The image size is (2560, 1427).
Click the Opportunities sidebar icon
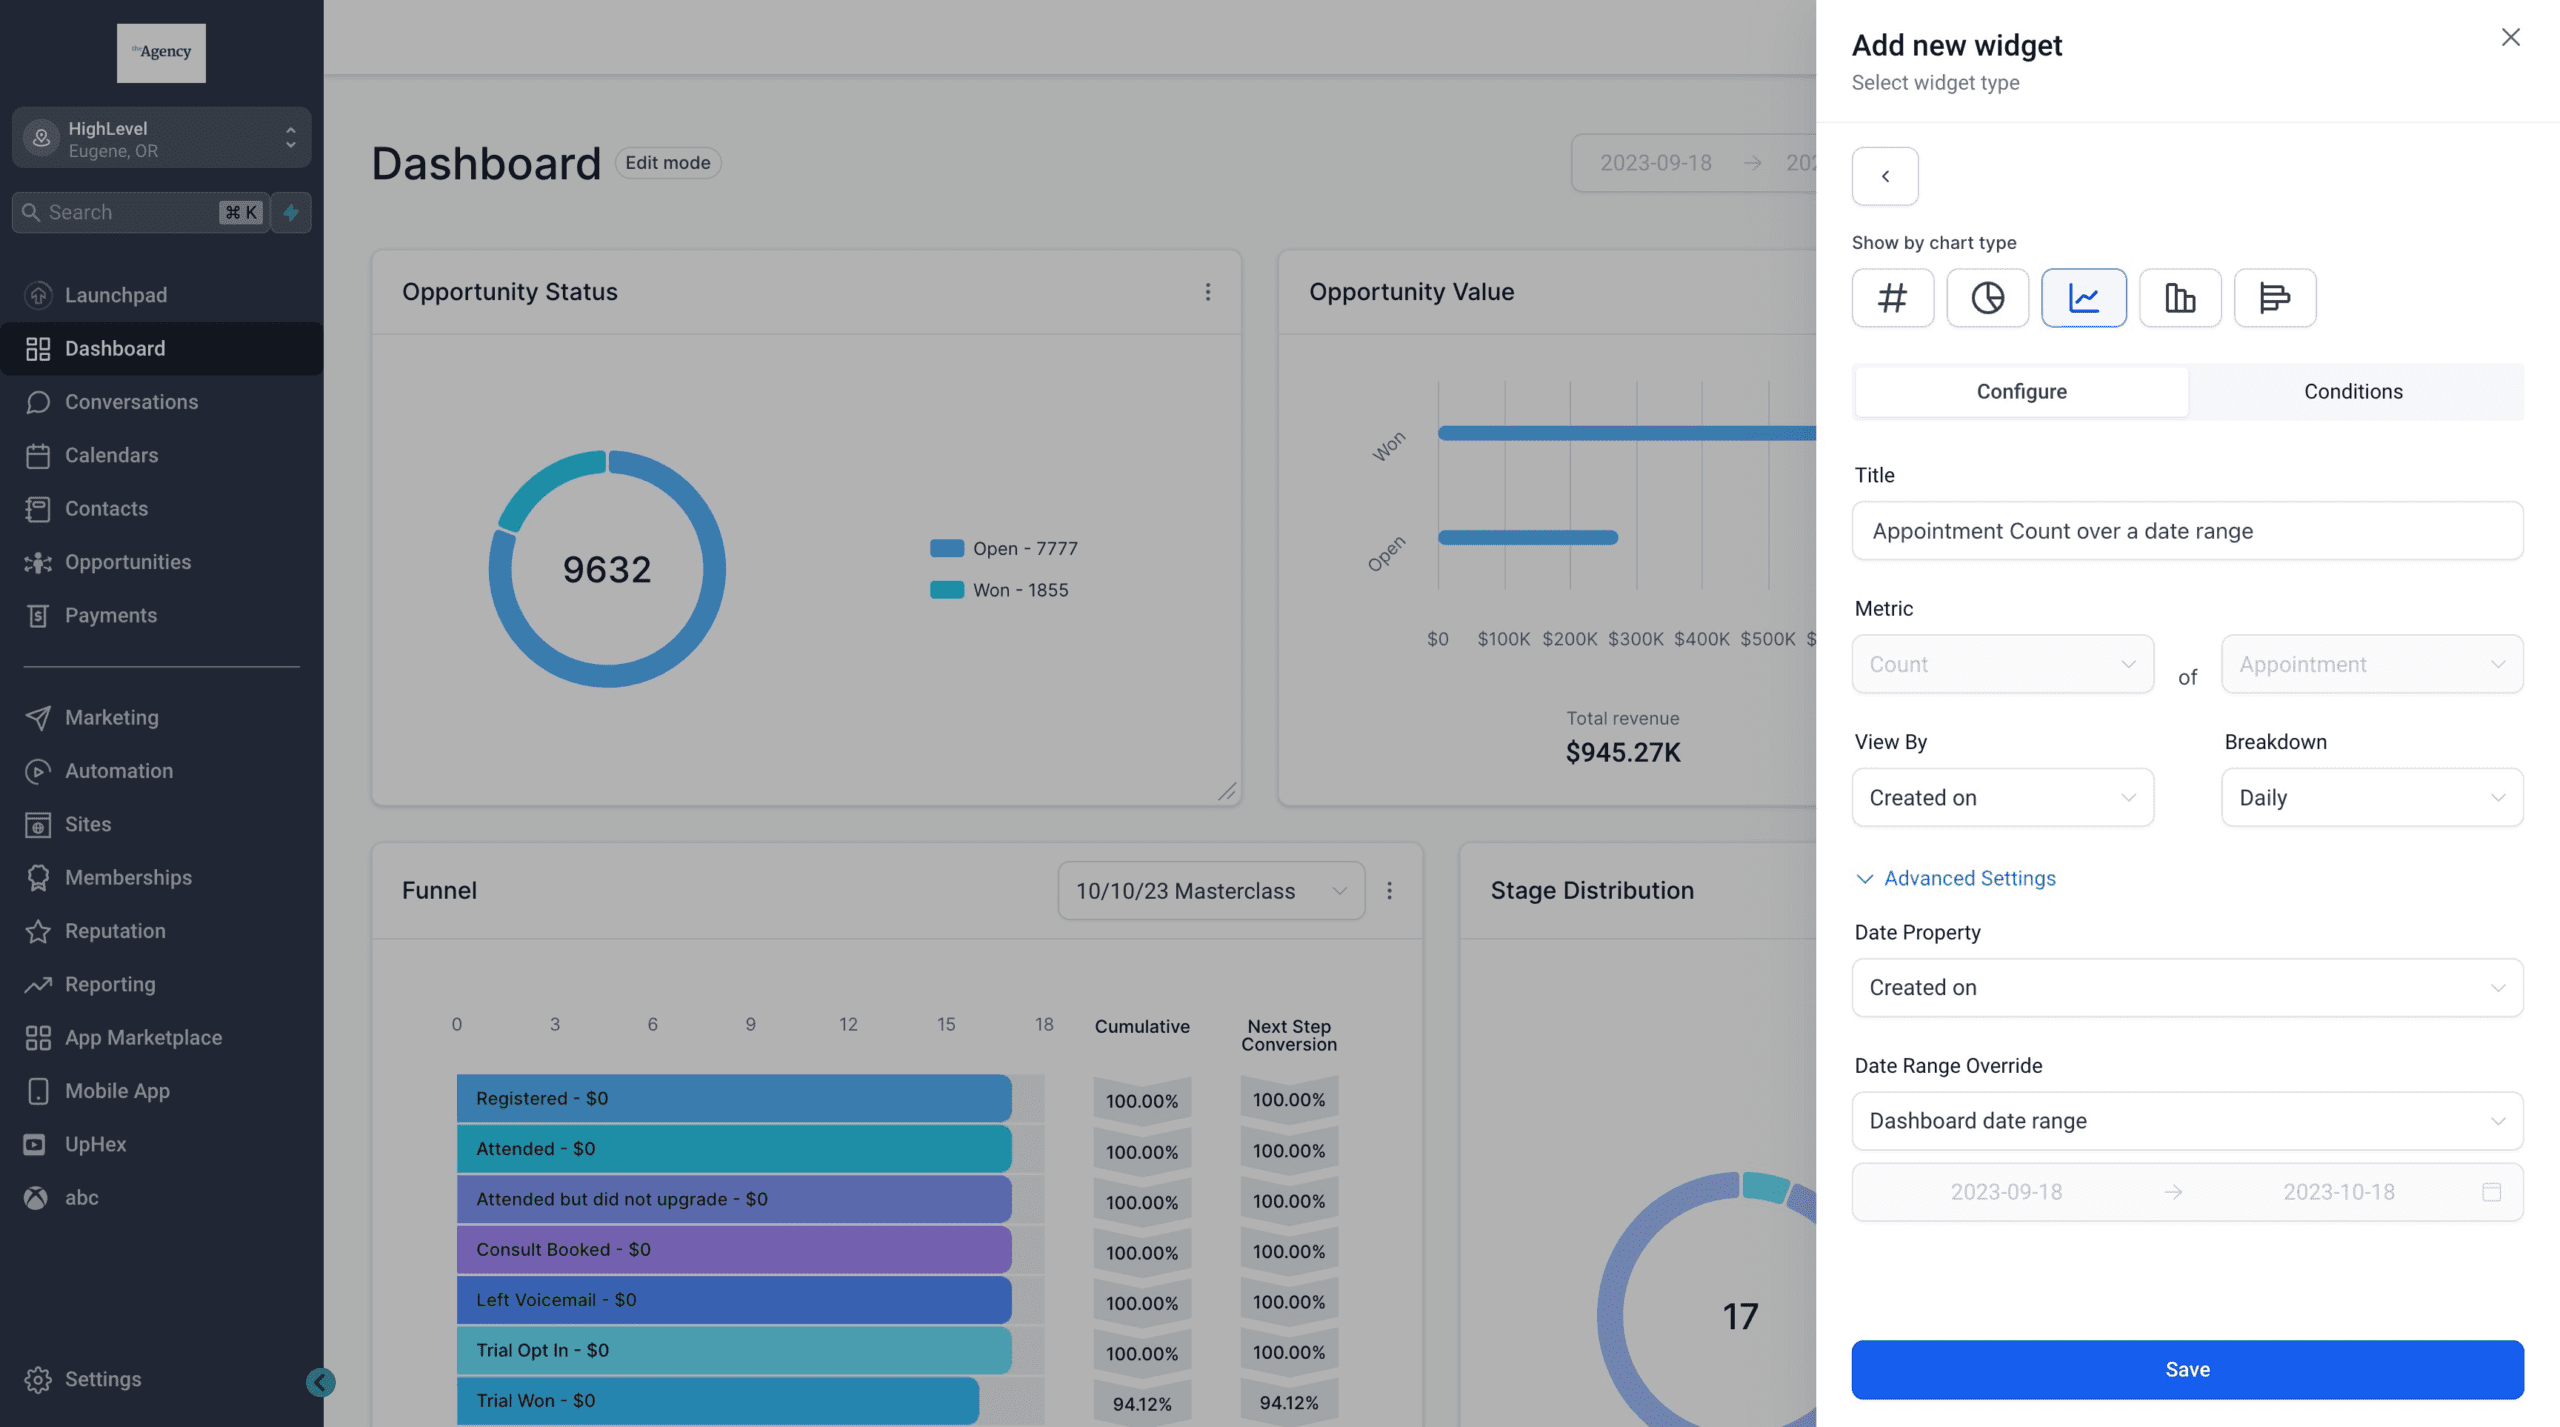(x=38, y=562)
